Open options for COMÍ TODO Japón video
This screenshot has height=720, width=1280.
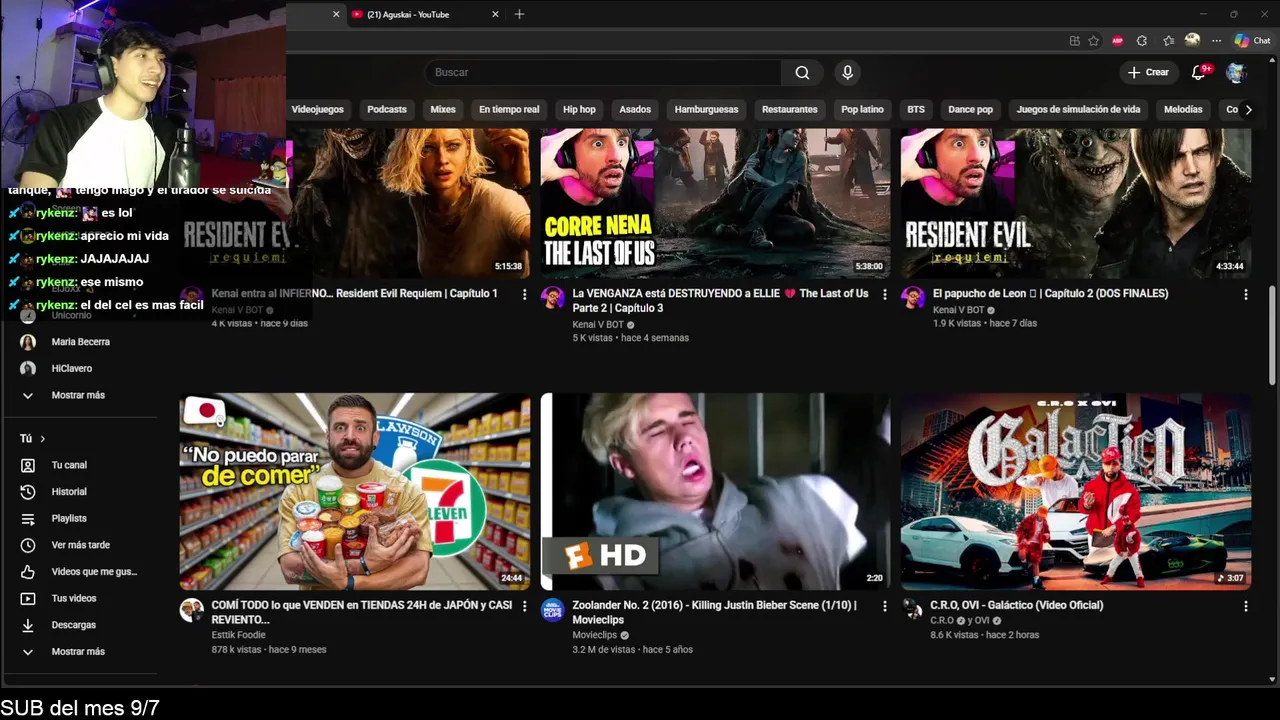(524, 606)
